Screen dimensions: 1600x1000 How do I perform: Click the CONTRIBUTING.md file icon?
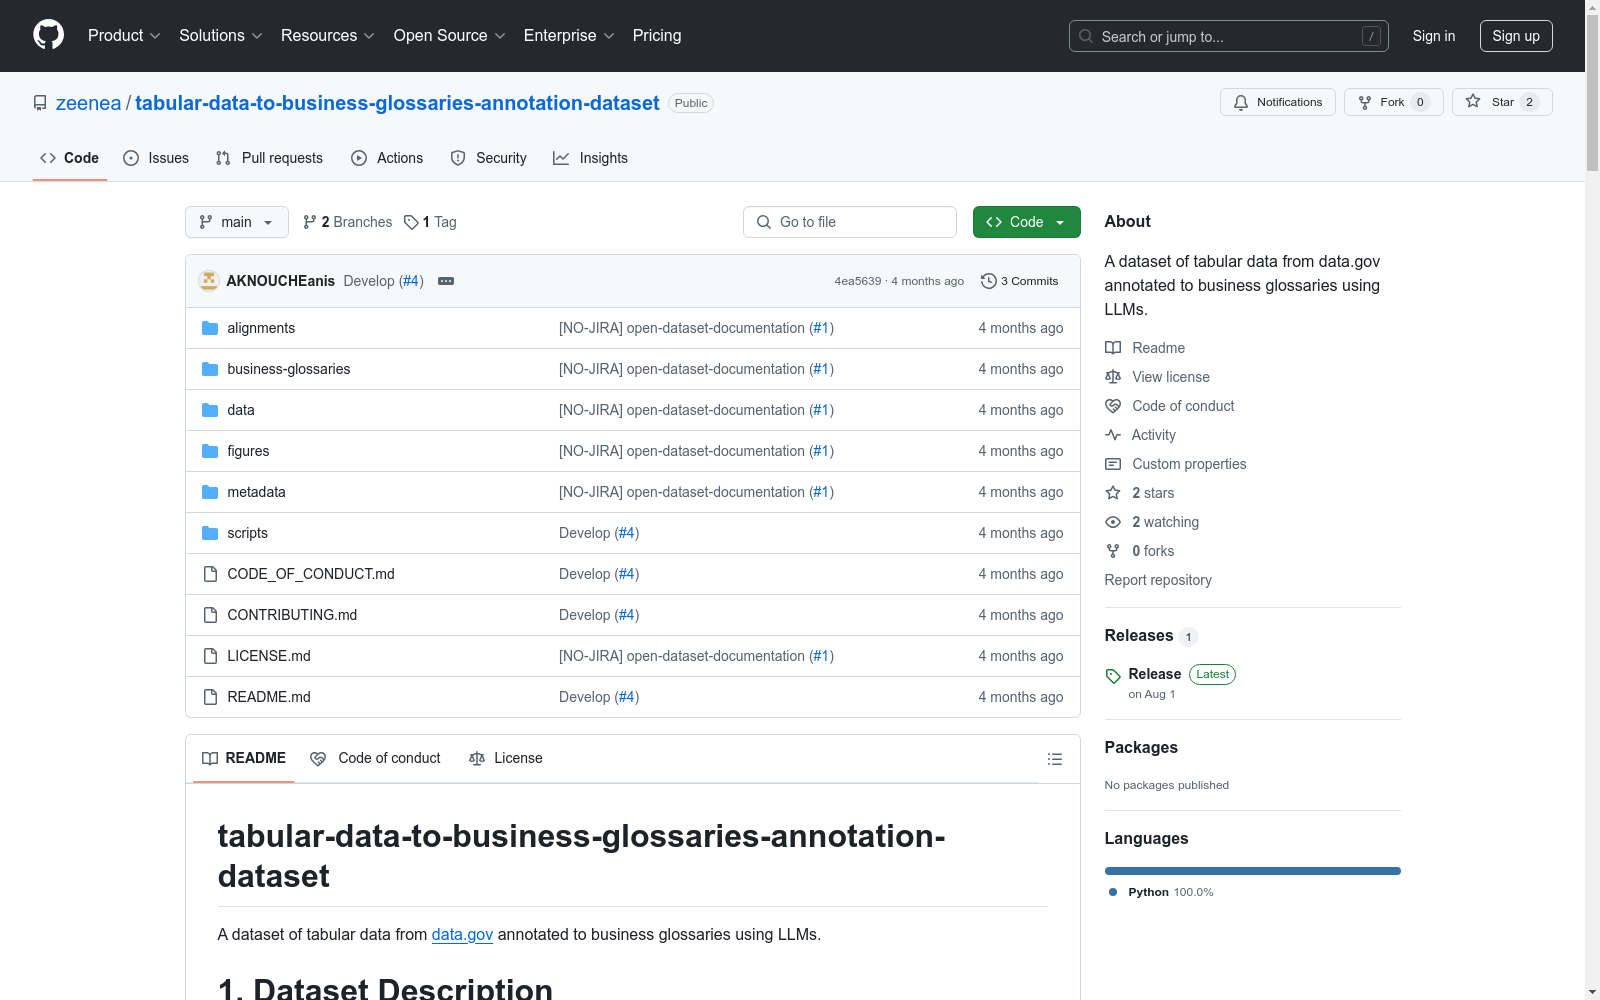(210, 615)
